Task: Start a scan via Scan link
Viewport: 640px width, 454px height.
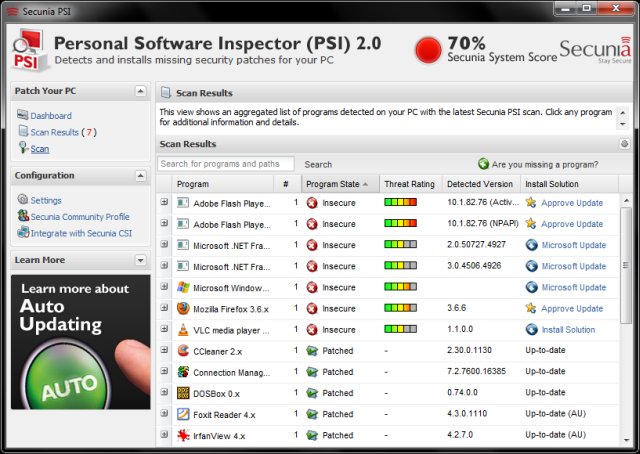Action: click(40, 149)
